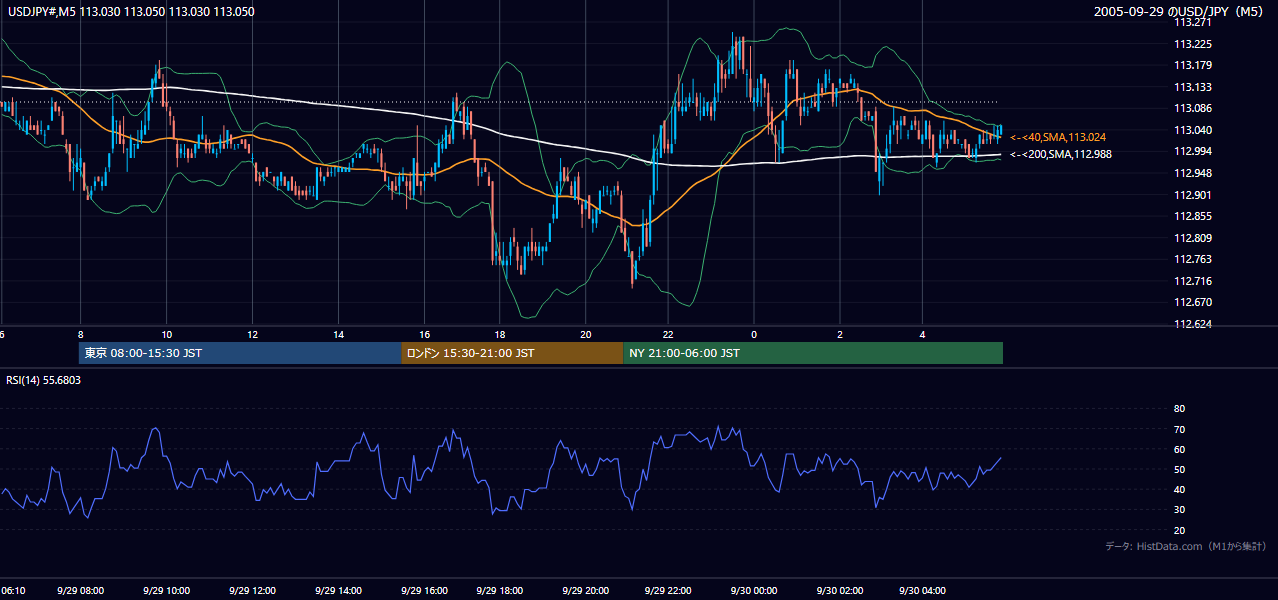The image size is (1278, 600).
Task: Click the white 200 SMA label 112.988
Action: click(1060, 154)
